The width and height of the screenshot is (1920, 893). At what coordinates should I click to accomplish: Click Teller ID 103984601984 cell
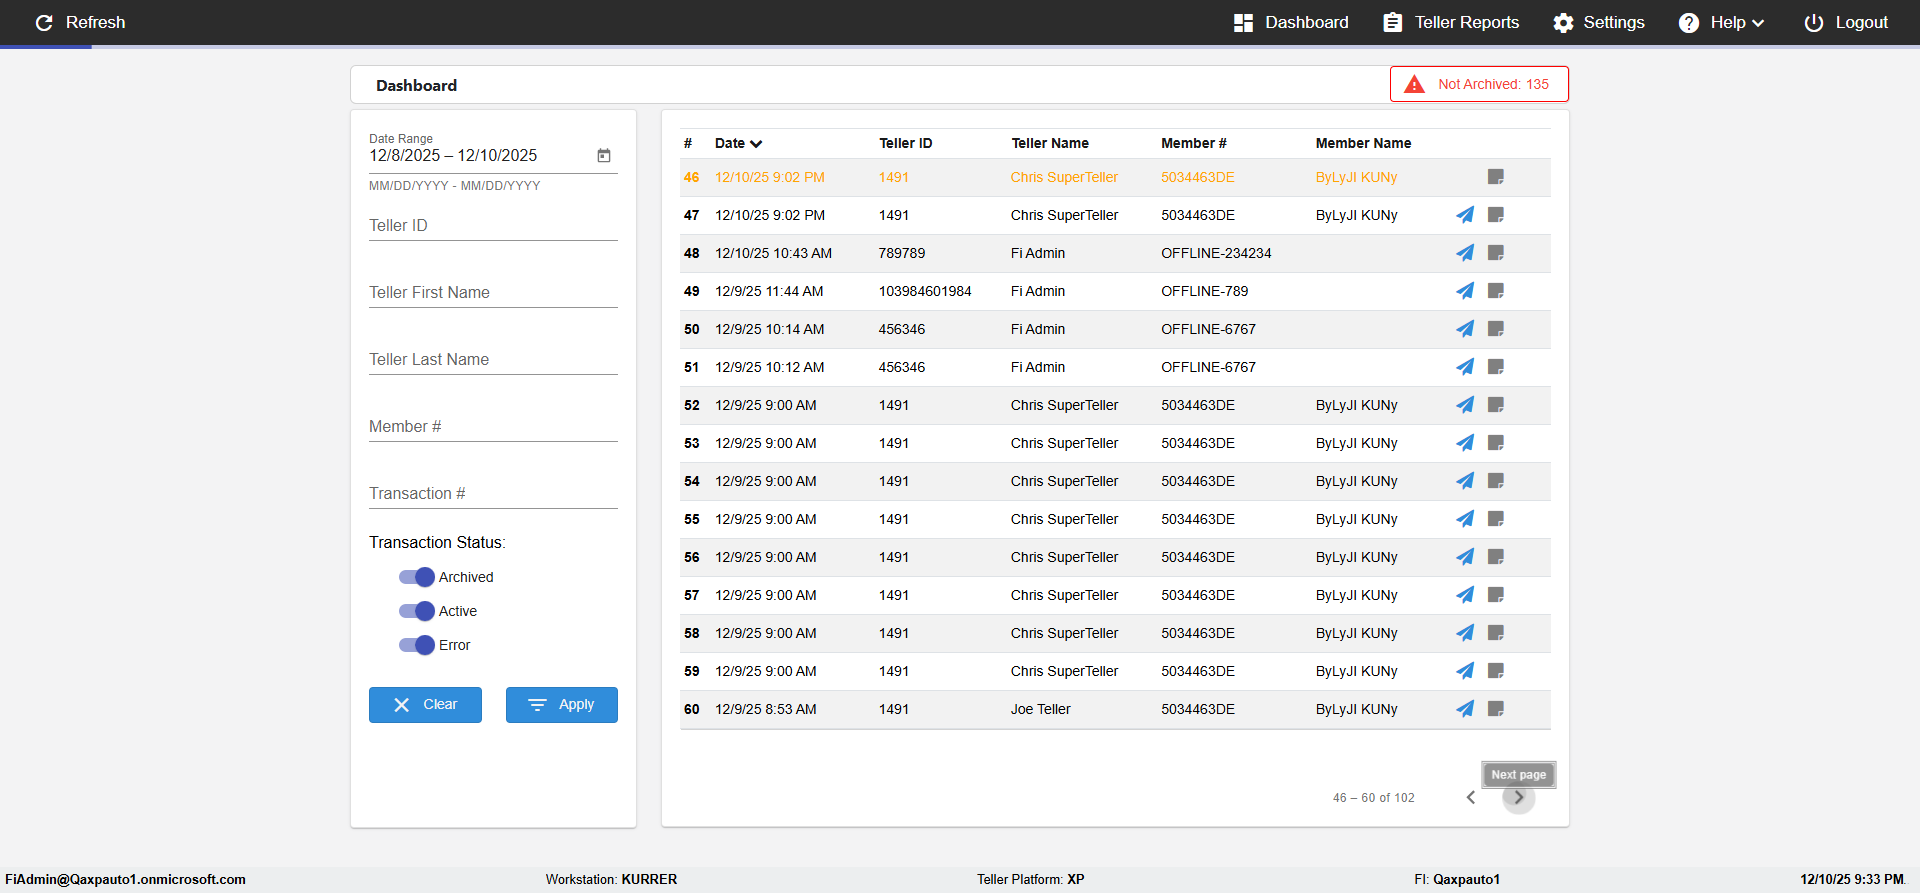pos(925,291)
